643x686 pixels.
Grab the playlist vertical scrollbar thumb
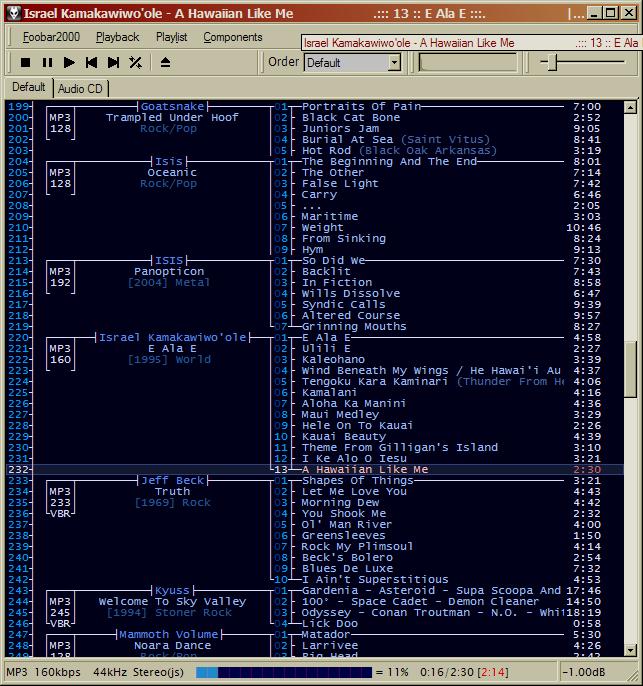click(630, 369)
